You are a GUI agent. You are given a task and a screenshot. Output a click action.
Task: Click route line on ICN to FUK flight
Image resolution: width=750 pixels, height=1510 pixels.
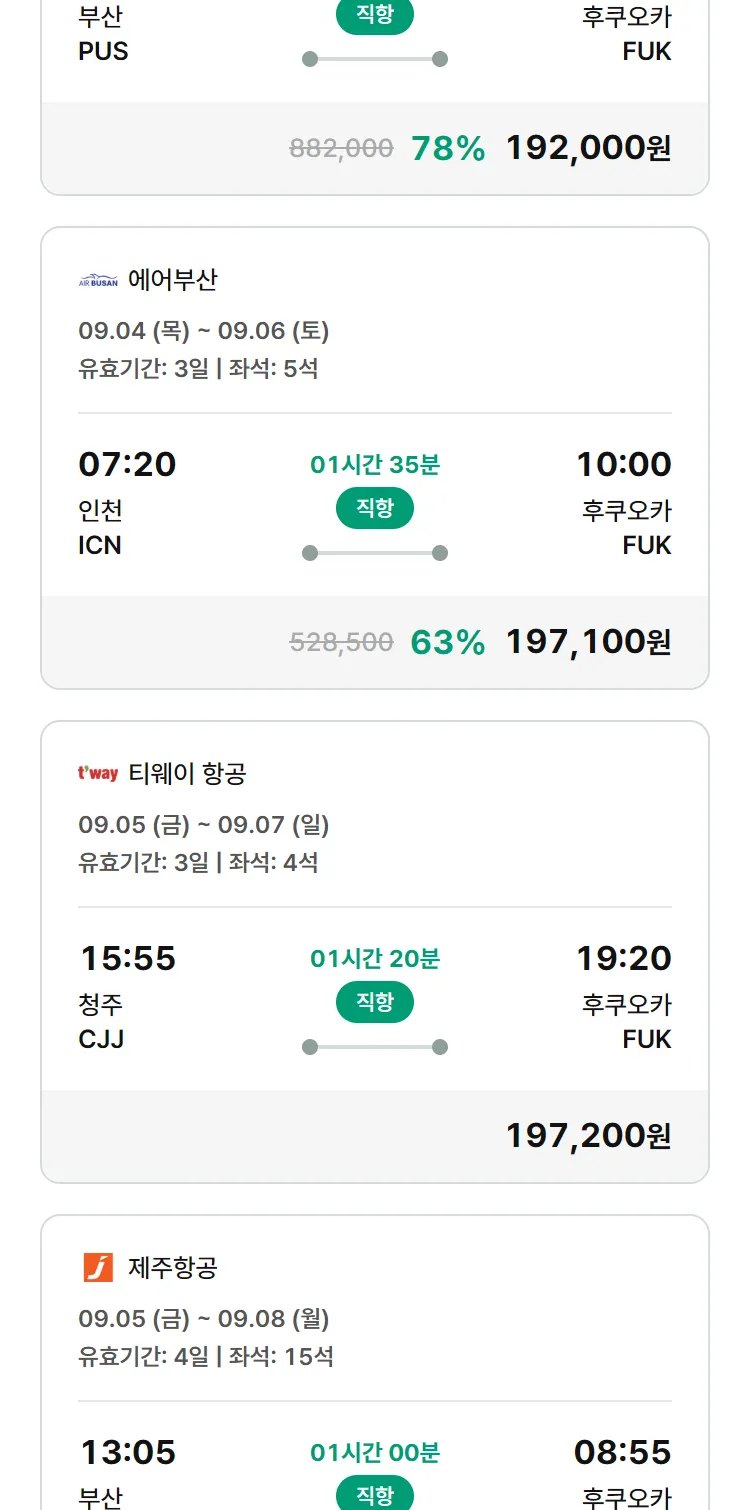(x=375, y=553)
